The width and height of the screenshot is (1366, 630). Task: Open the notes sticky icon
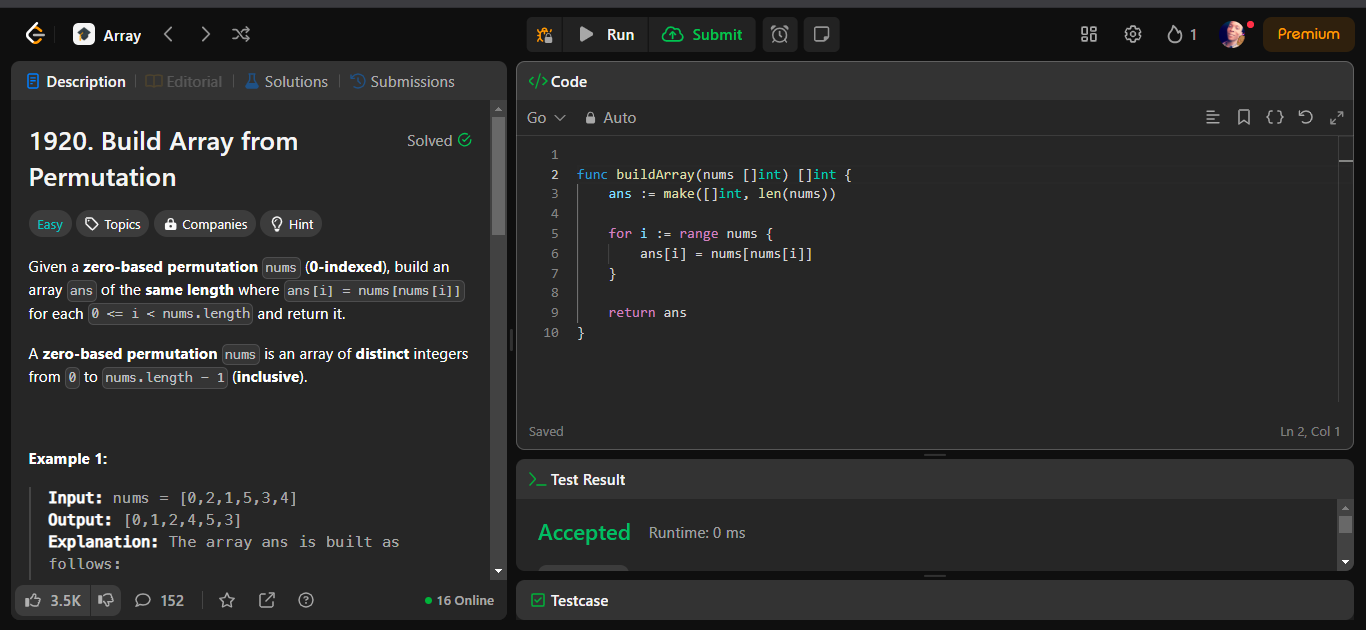click(821, 34)
